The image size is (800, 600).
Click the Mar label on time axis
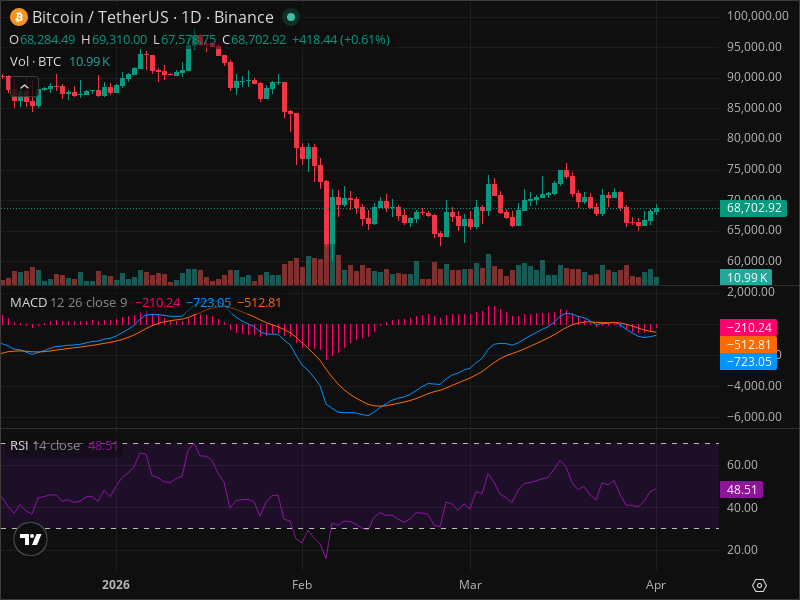[x=470, y=585]
